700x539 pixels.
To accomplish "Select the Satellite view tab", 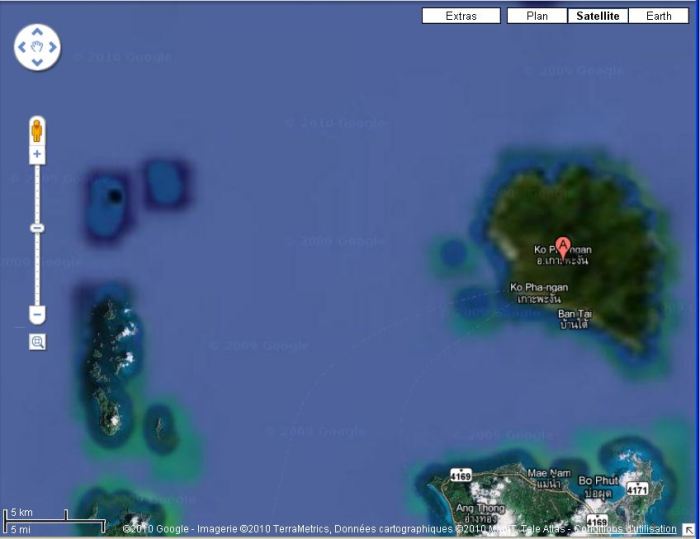I will point(598,16).
